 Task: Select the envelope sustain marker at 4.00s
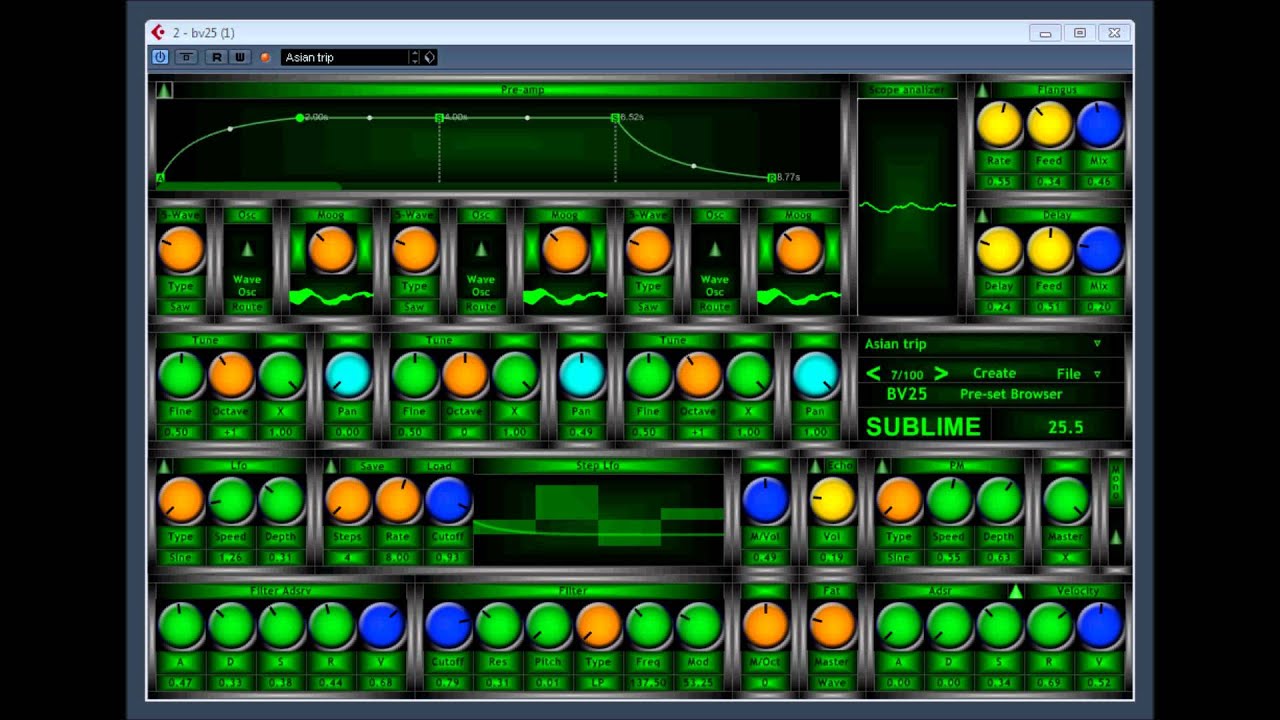tap(439, 118)
